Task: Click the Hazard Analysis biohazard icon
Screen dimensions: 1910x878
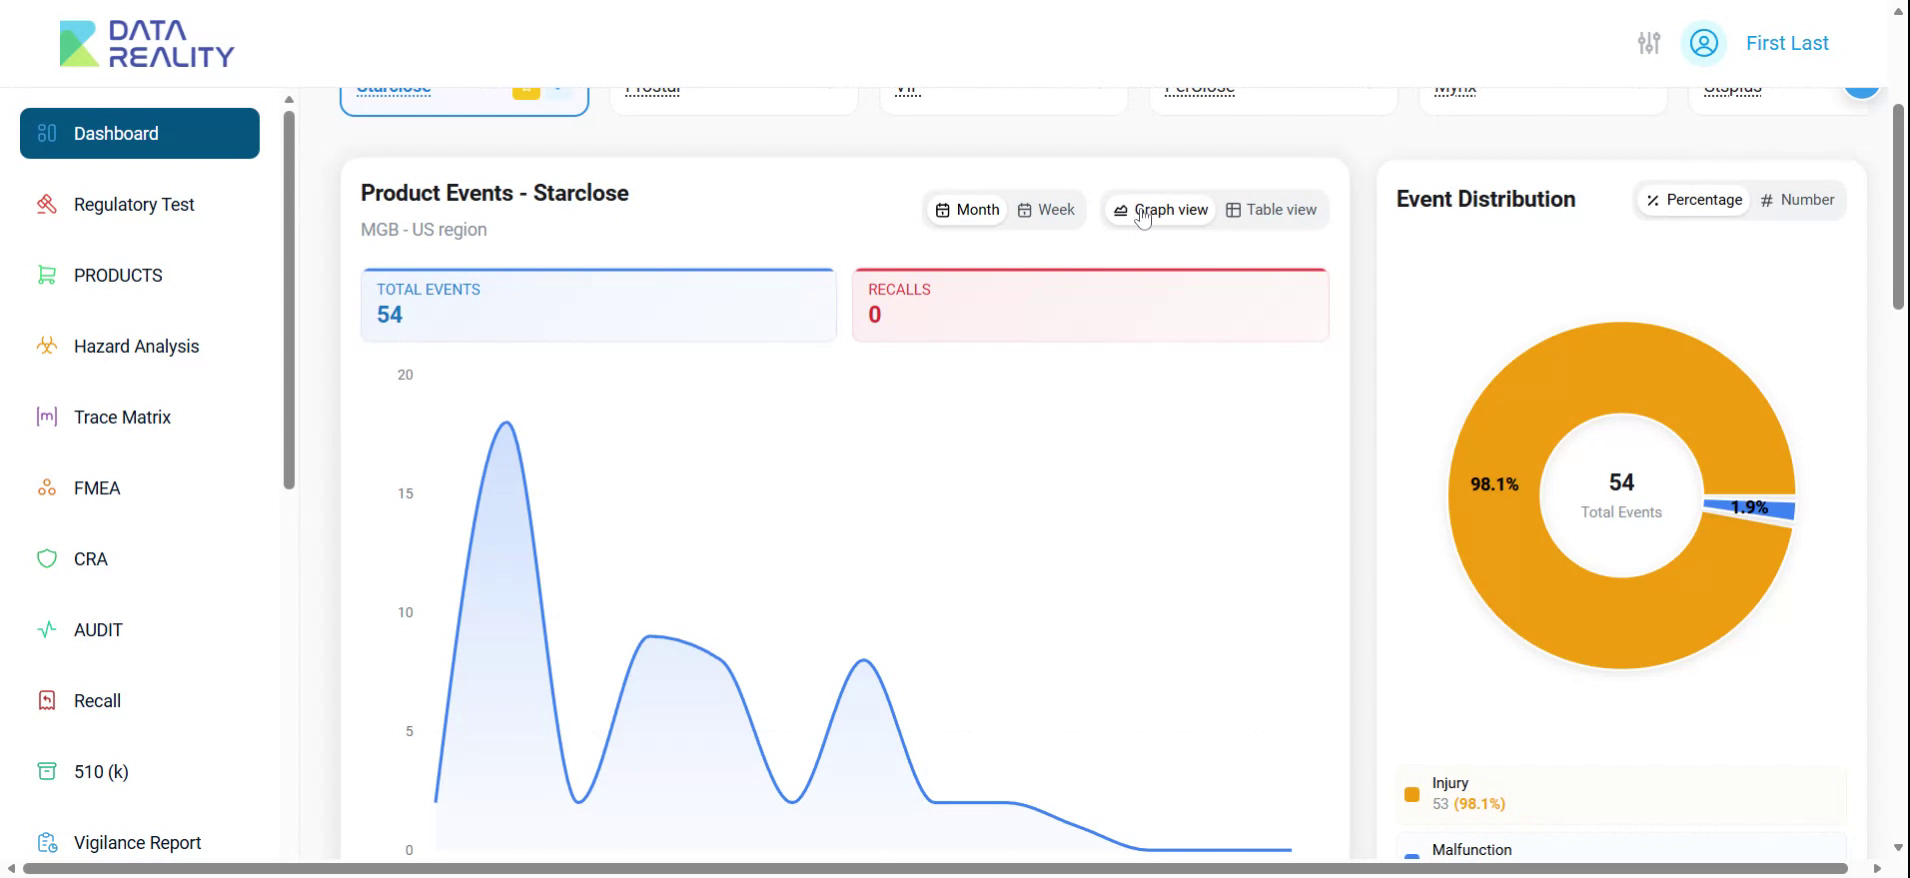Action: click(46, 346)
